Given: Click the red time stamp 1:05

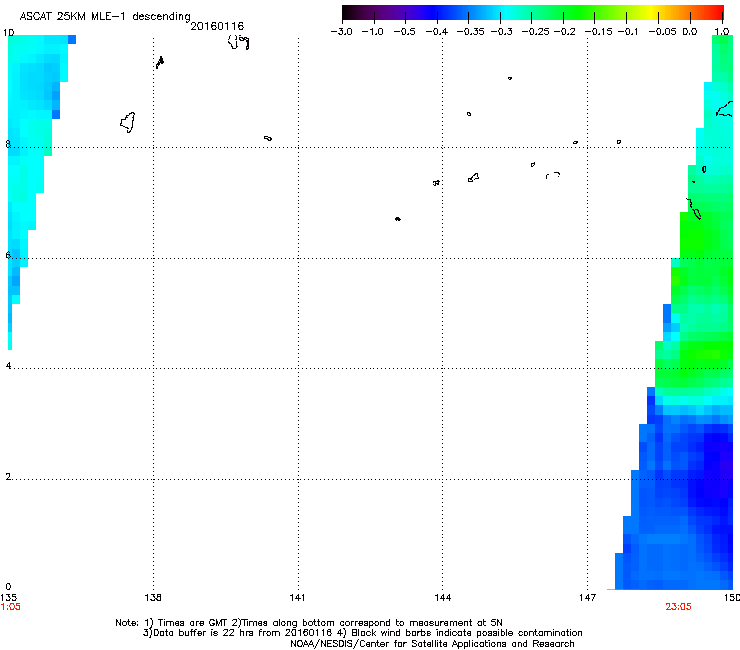Looking at the screenshot, I should coord(10,607).
